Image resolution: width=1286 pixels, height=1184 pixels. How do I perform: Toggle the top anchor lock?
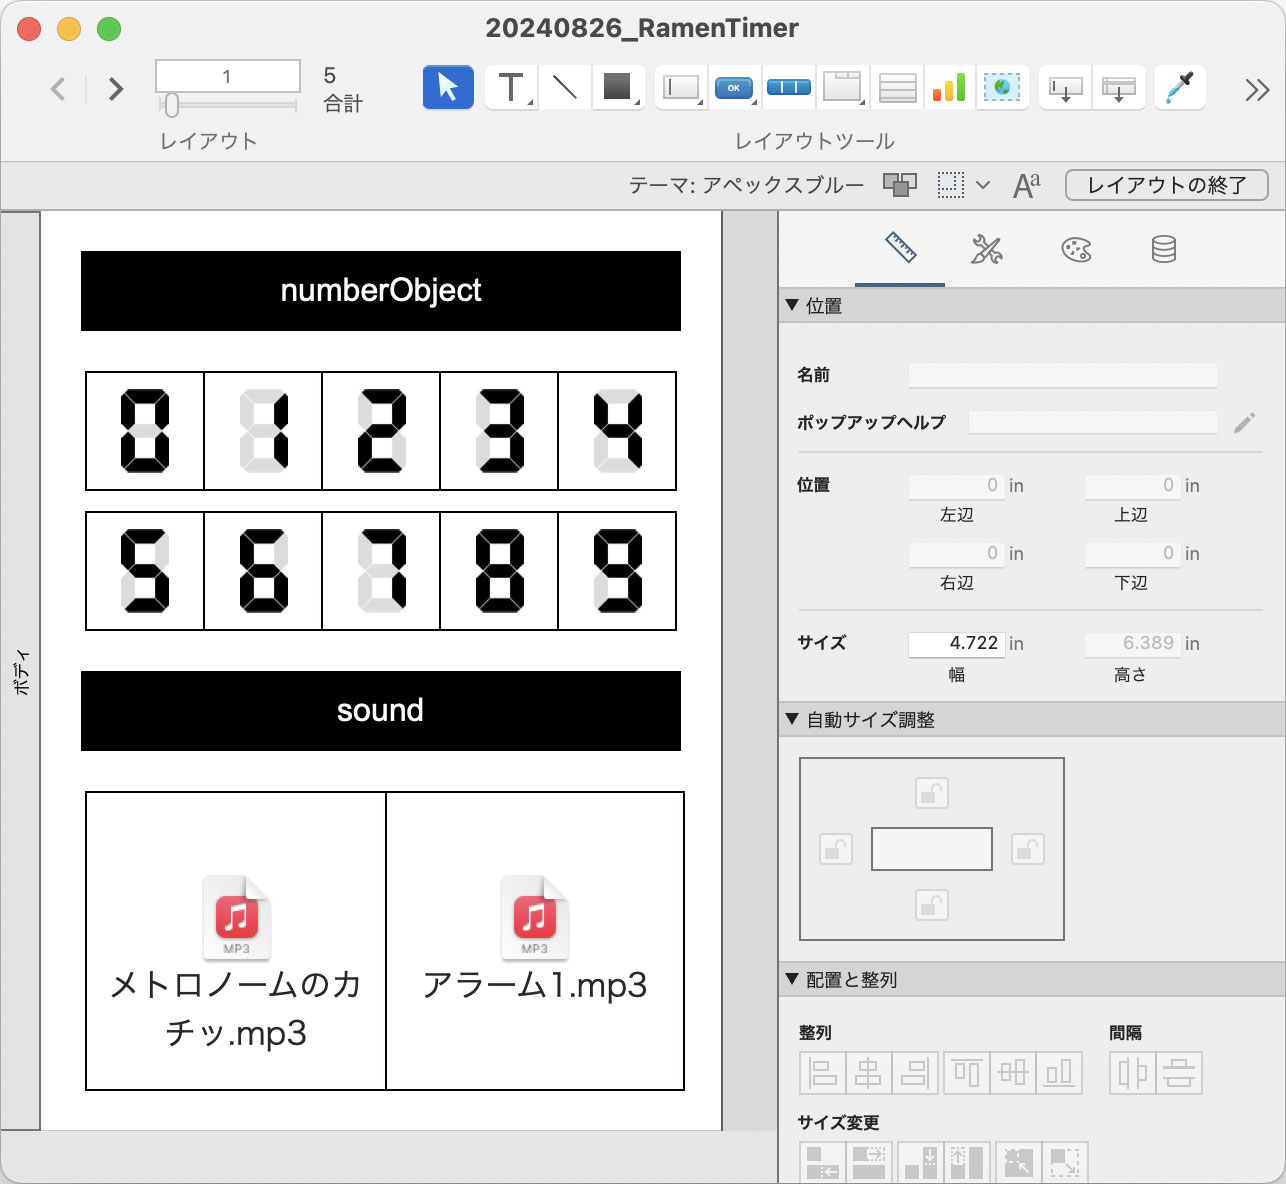click(932, 793)
